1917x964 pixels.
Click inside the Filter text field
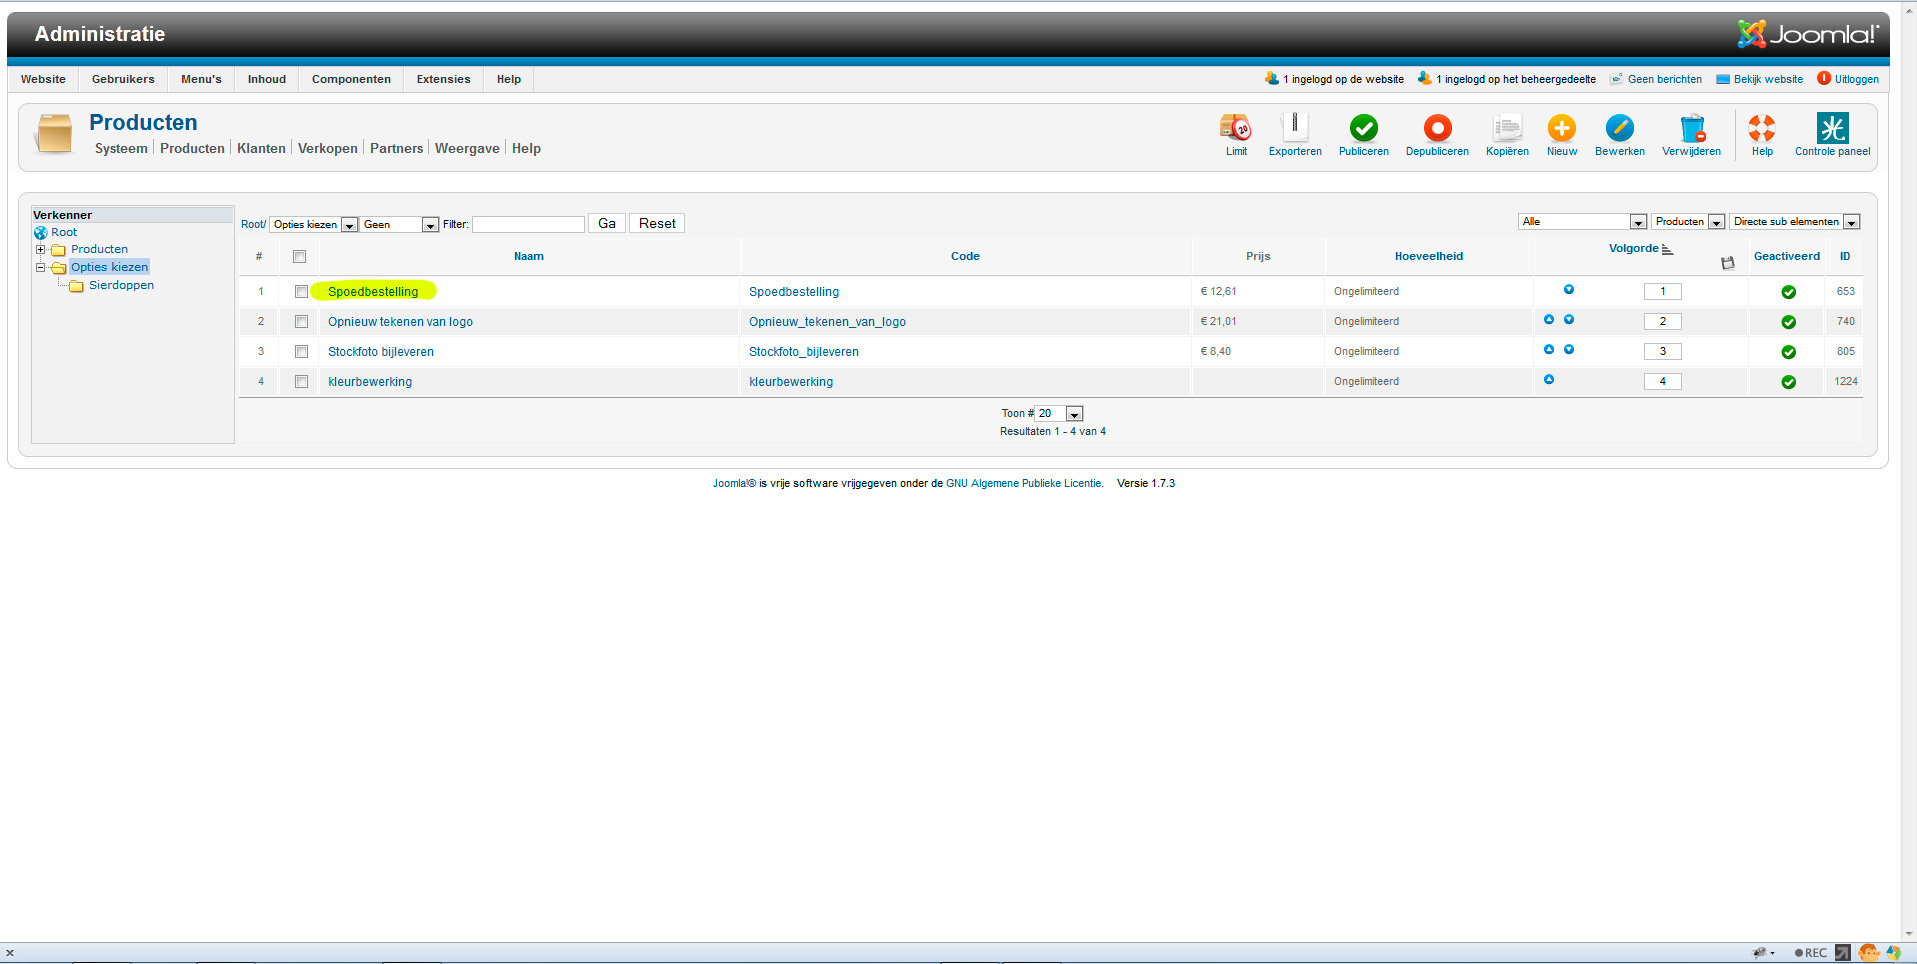[528, 225]
